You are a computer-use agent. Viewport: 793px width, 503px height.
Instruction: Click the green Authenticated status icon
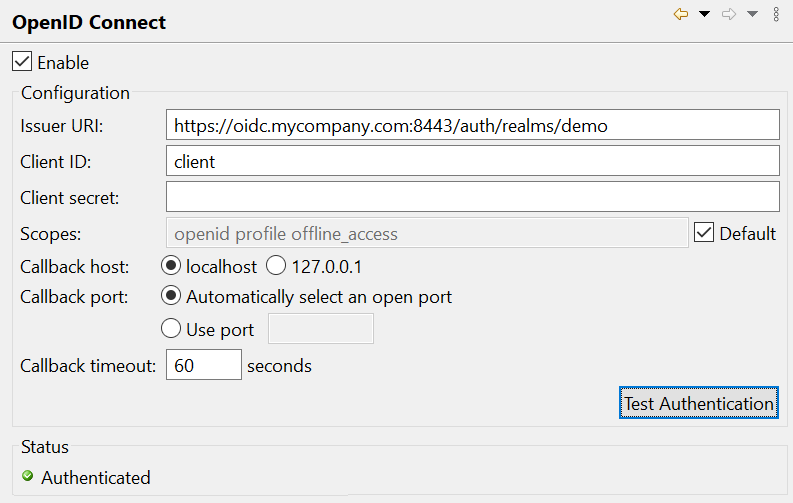(x=28, y=476)
